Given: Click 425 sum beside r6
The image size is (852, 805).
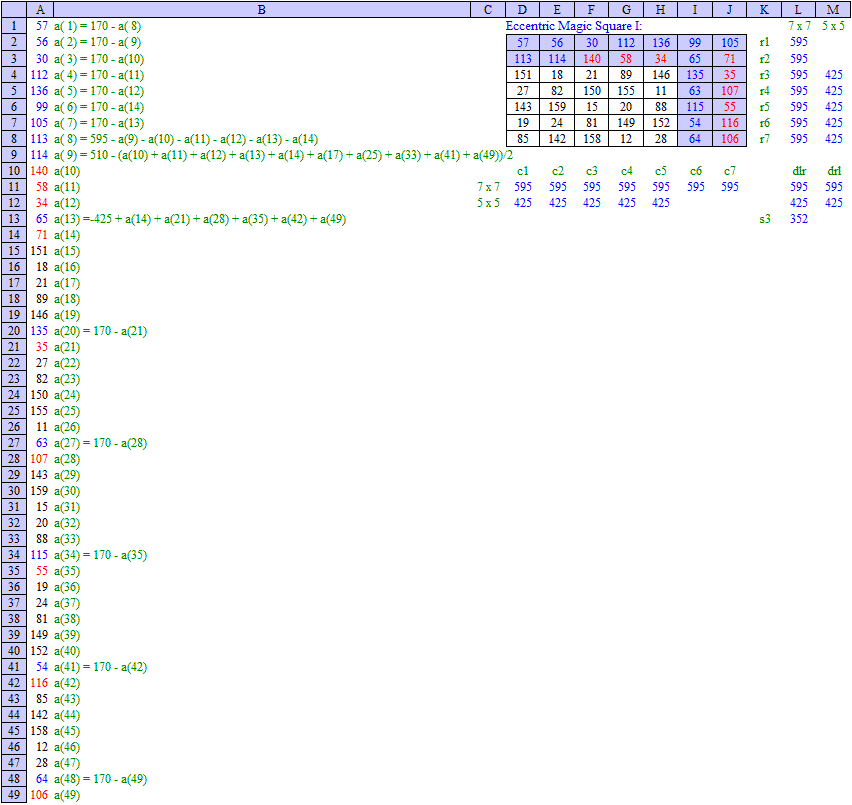Looking at the screenshot, I should coord(834,123).
